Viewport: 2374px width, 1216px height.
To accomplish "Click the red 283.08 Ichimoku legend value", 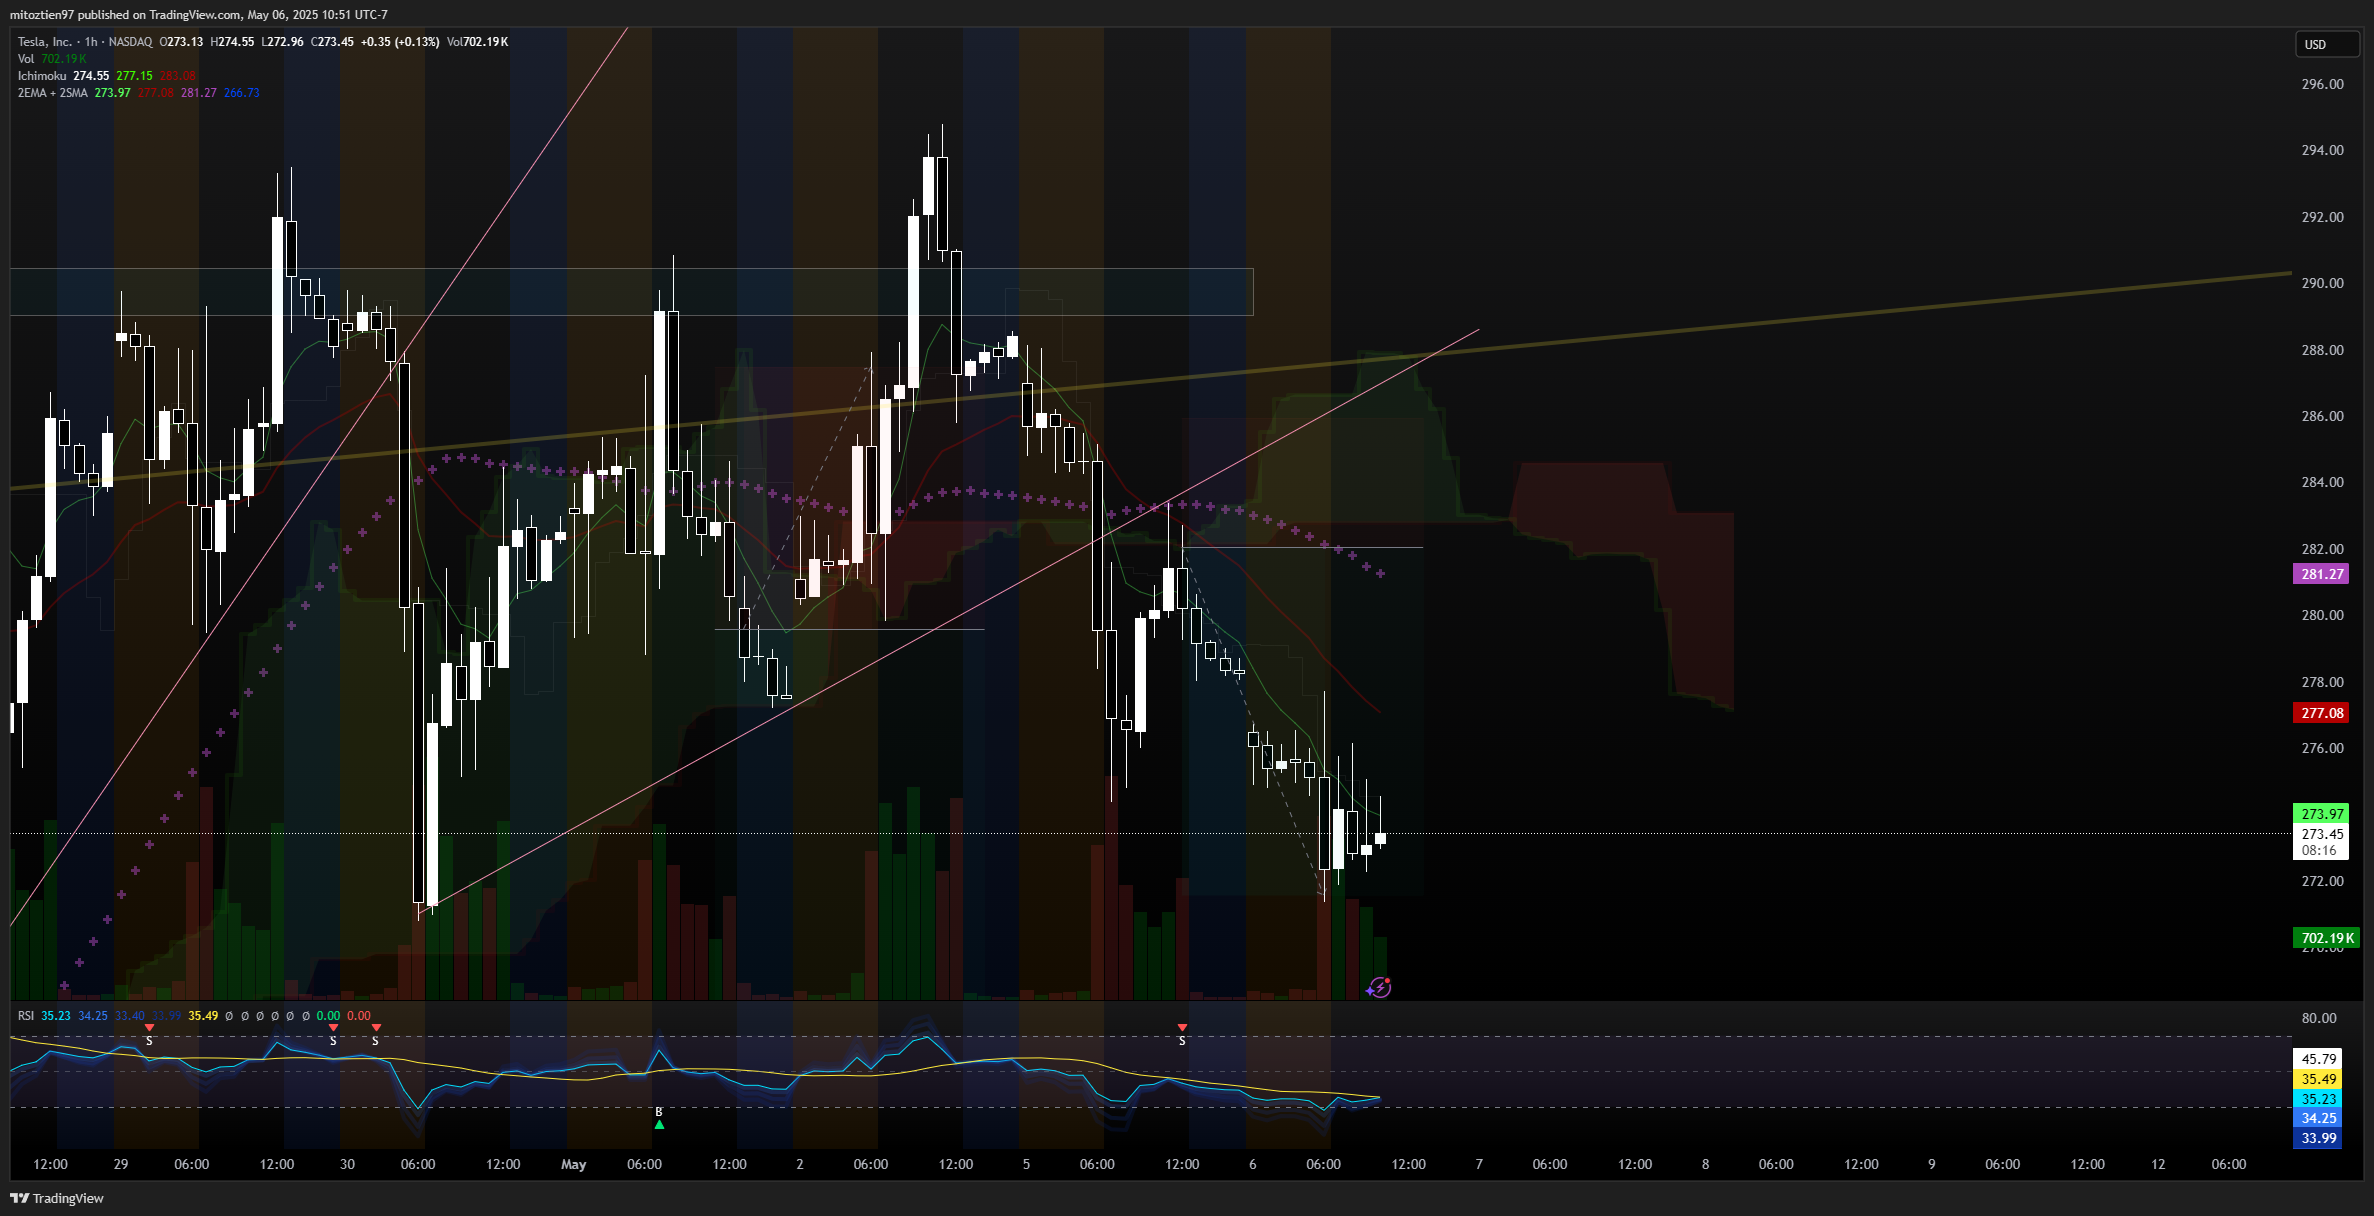I will point(178,76).
